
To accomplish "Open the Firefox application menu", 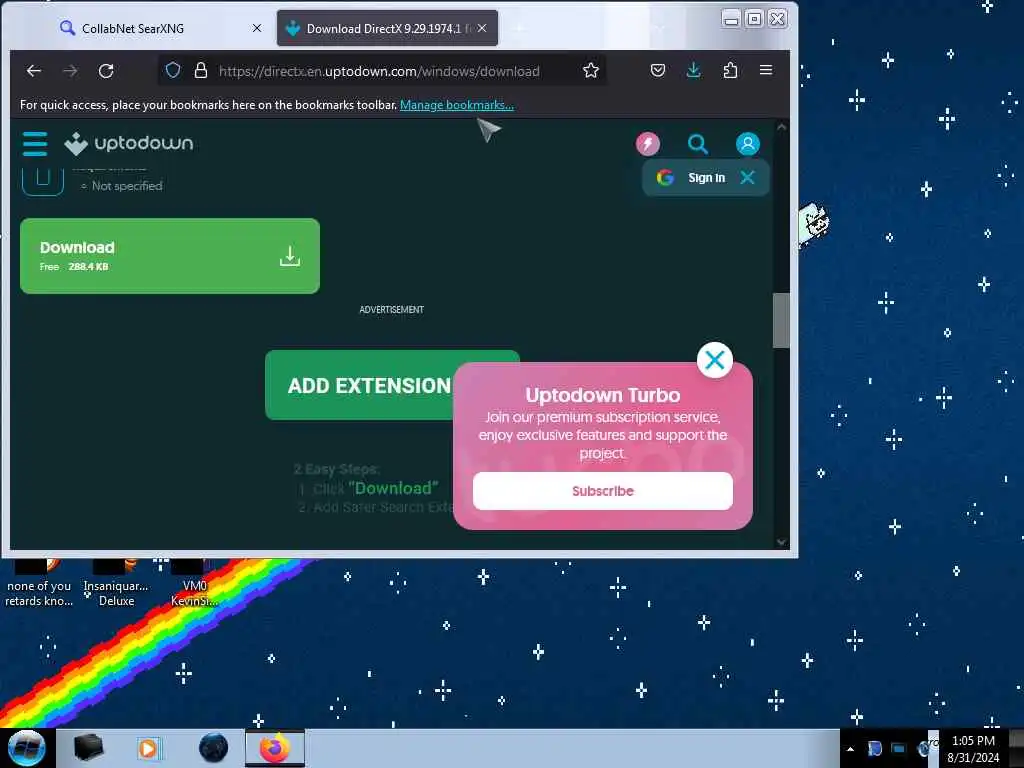I will click(x=766, y=70).
